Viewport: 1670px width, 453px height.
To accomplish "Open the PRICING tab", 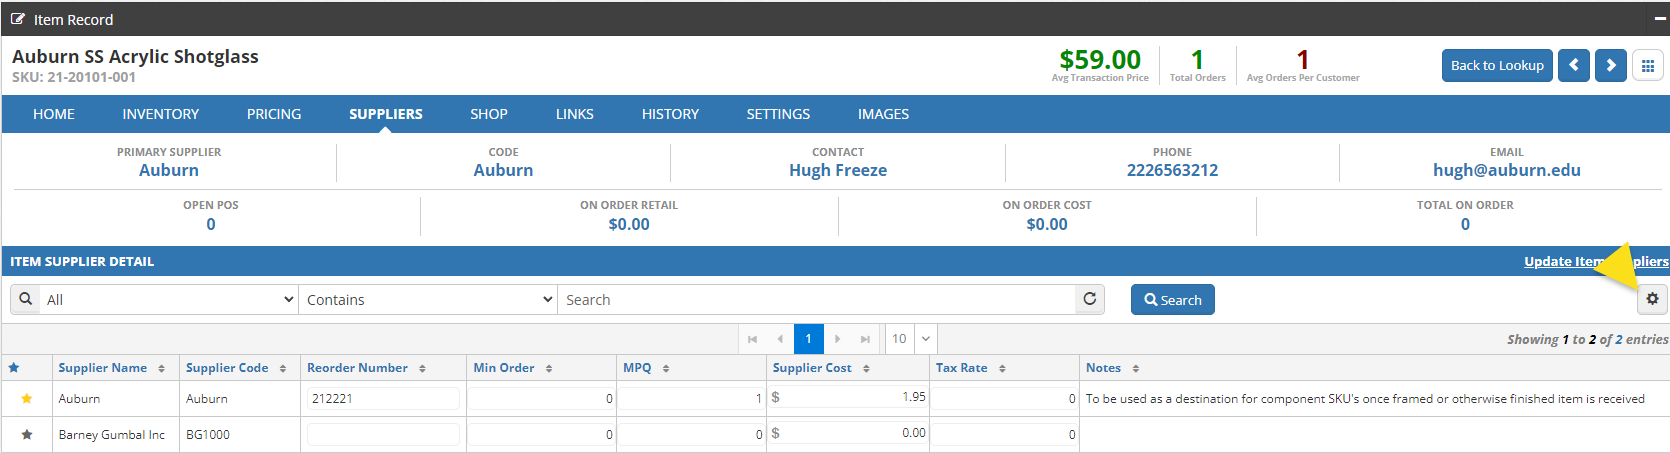I will point(273,114).
